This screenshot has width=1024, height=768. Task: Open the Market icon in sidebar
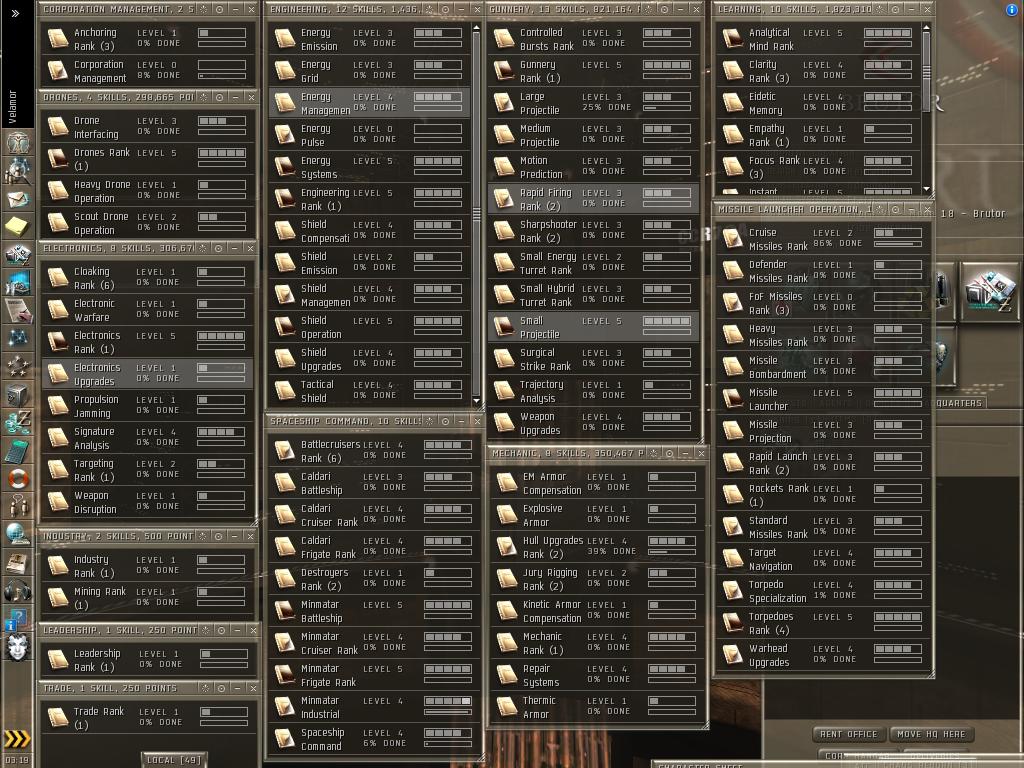coord(18,282)
